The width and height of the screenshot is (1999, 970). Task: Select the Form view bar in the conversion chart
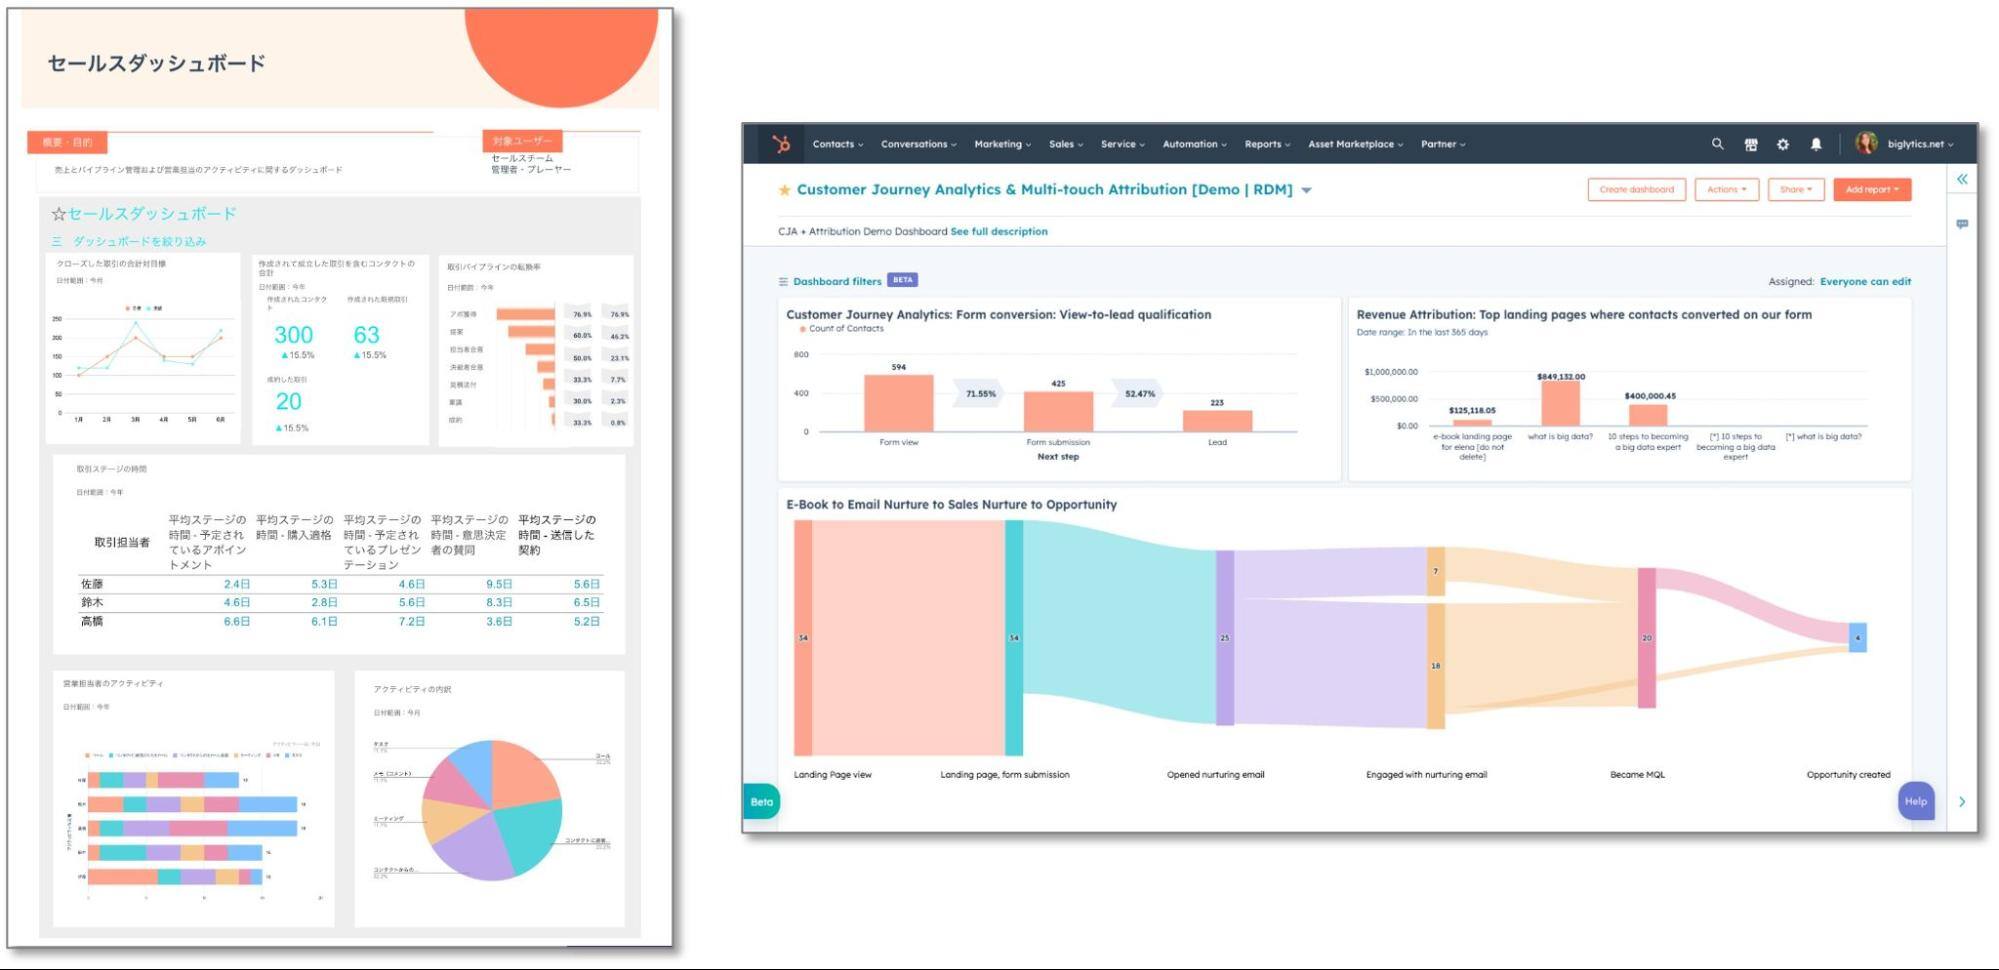pyautogui.click(x=898, y=402)
